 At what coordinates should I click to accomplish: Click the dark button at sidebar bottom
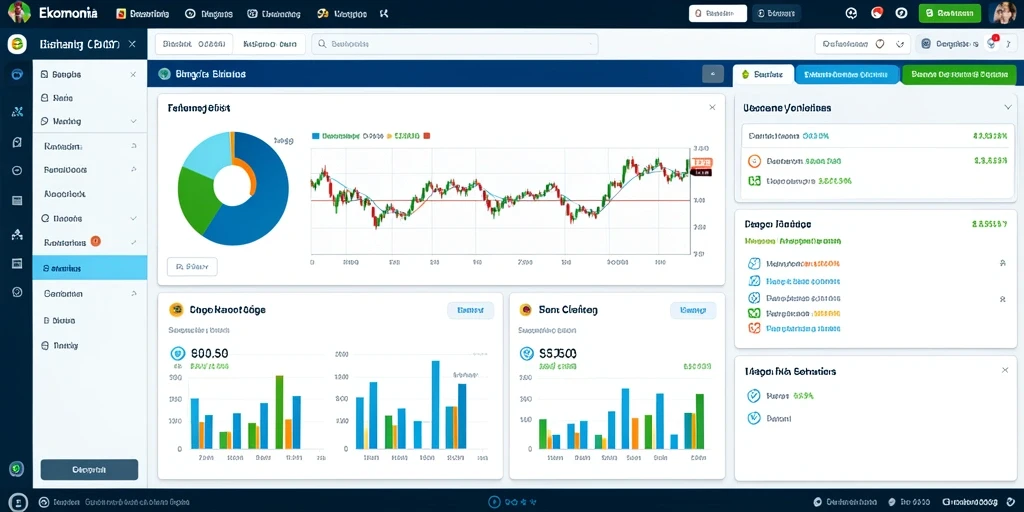pos(89,470)
